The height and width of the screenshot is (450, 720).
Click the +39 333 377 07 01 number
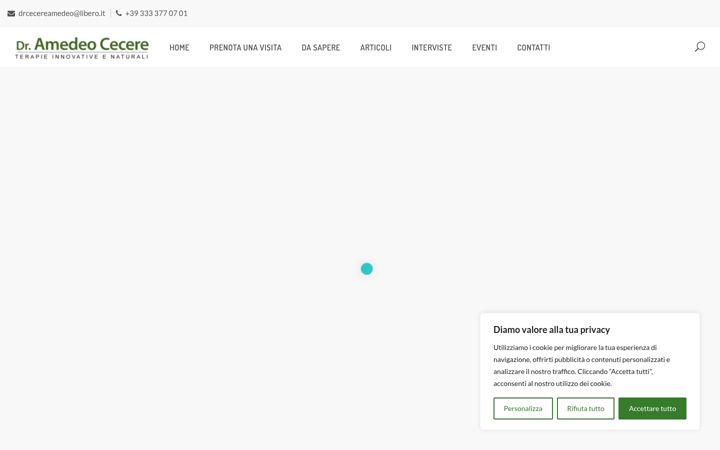click(x=156, y=13)
